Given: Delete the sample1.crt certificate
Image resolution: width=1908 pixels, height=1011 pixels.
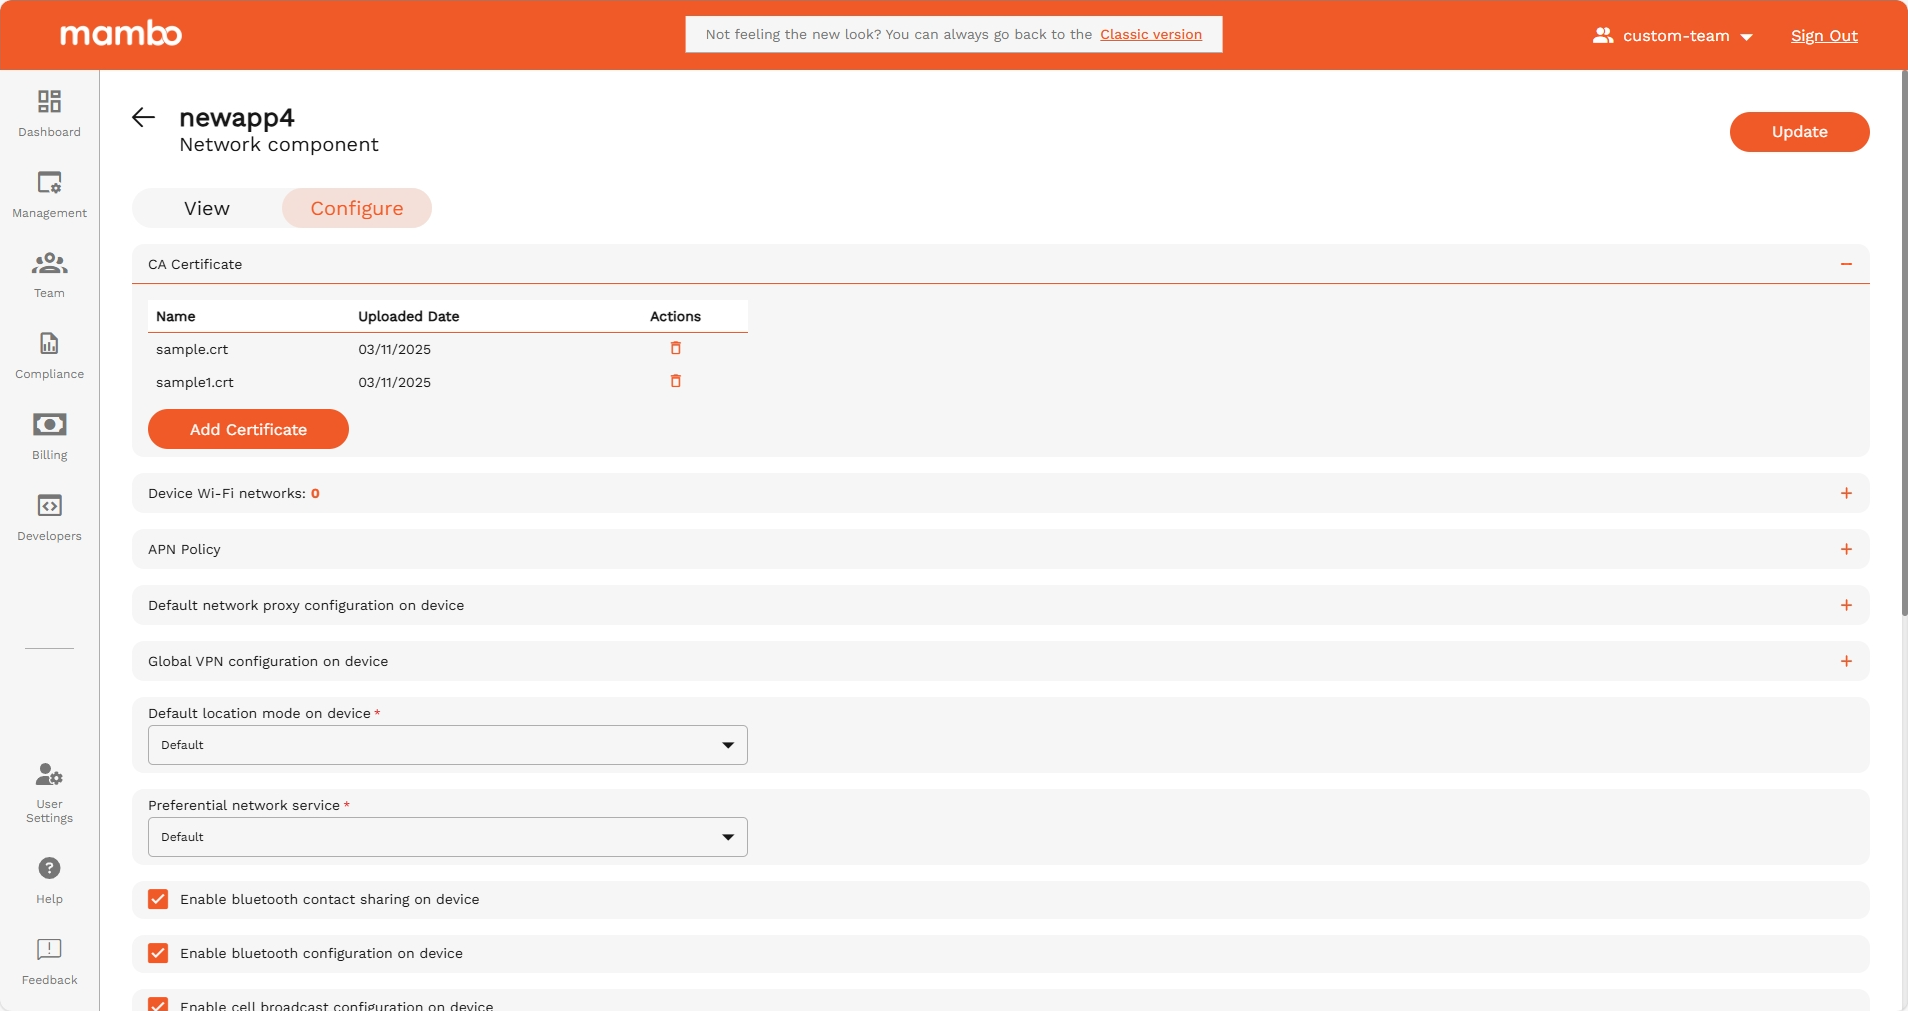Looking at the screenshot, I should [675, 381].
